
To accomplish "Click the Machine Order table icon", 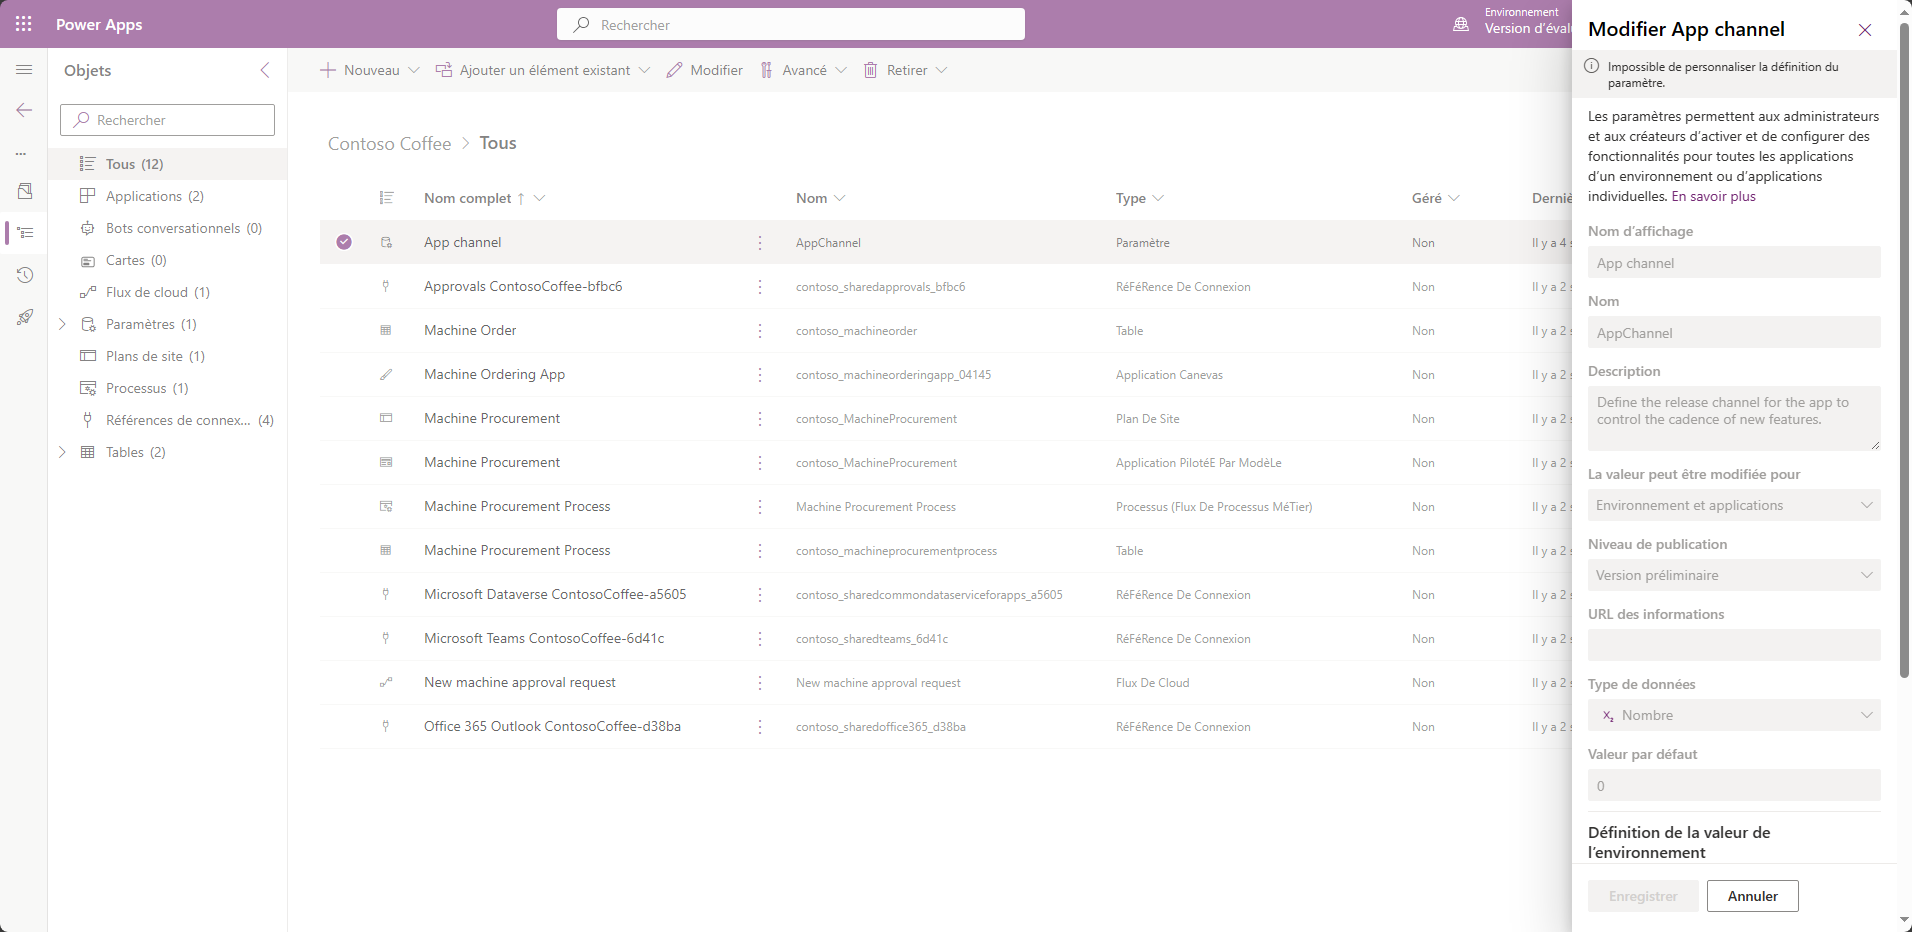I will pyautogui.click(x=386, y=331).
